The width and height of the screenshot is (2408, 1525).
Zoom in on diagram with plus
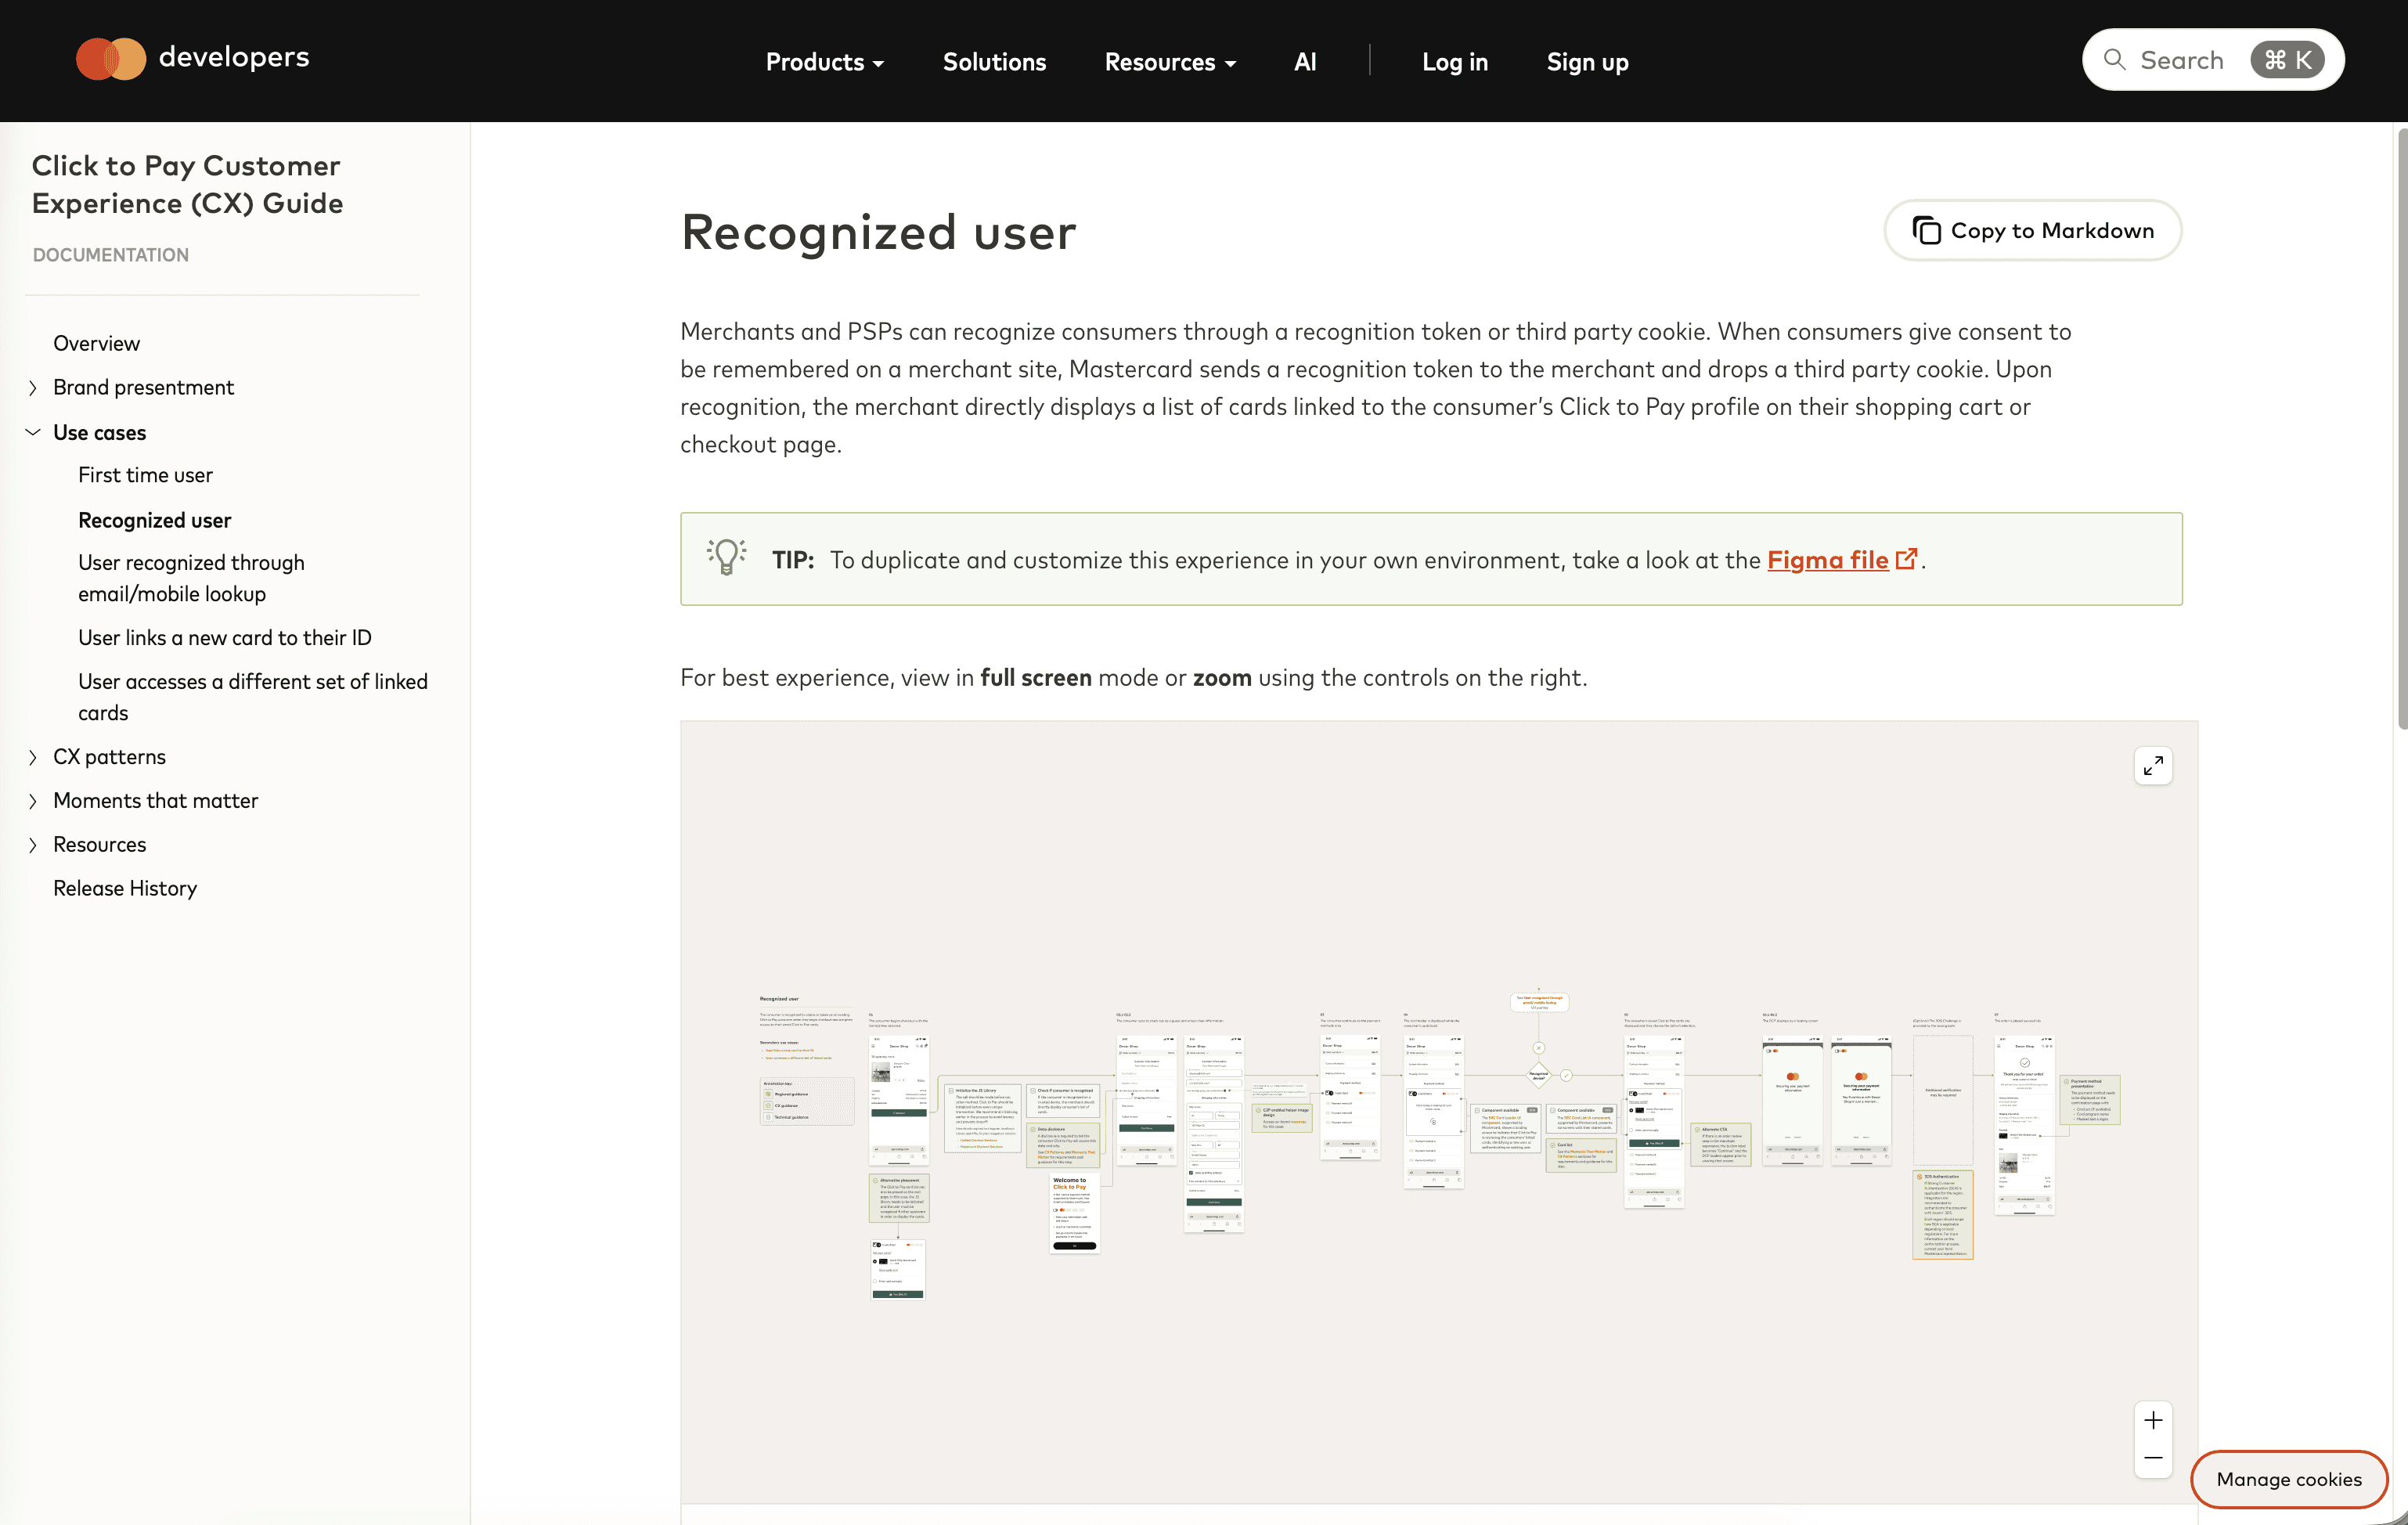[2153, 1420]
